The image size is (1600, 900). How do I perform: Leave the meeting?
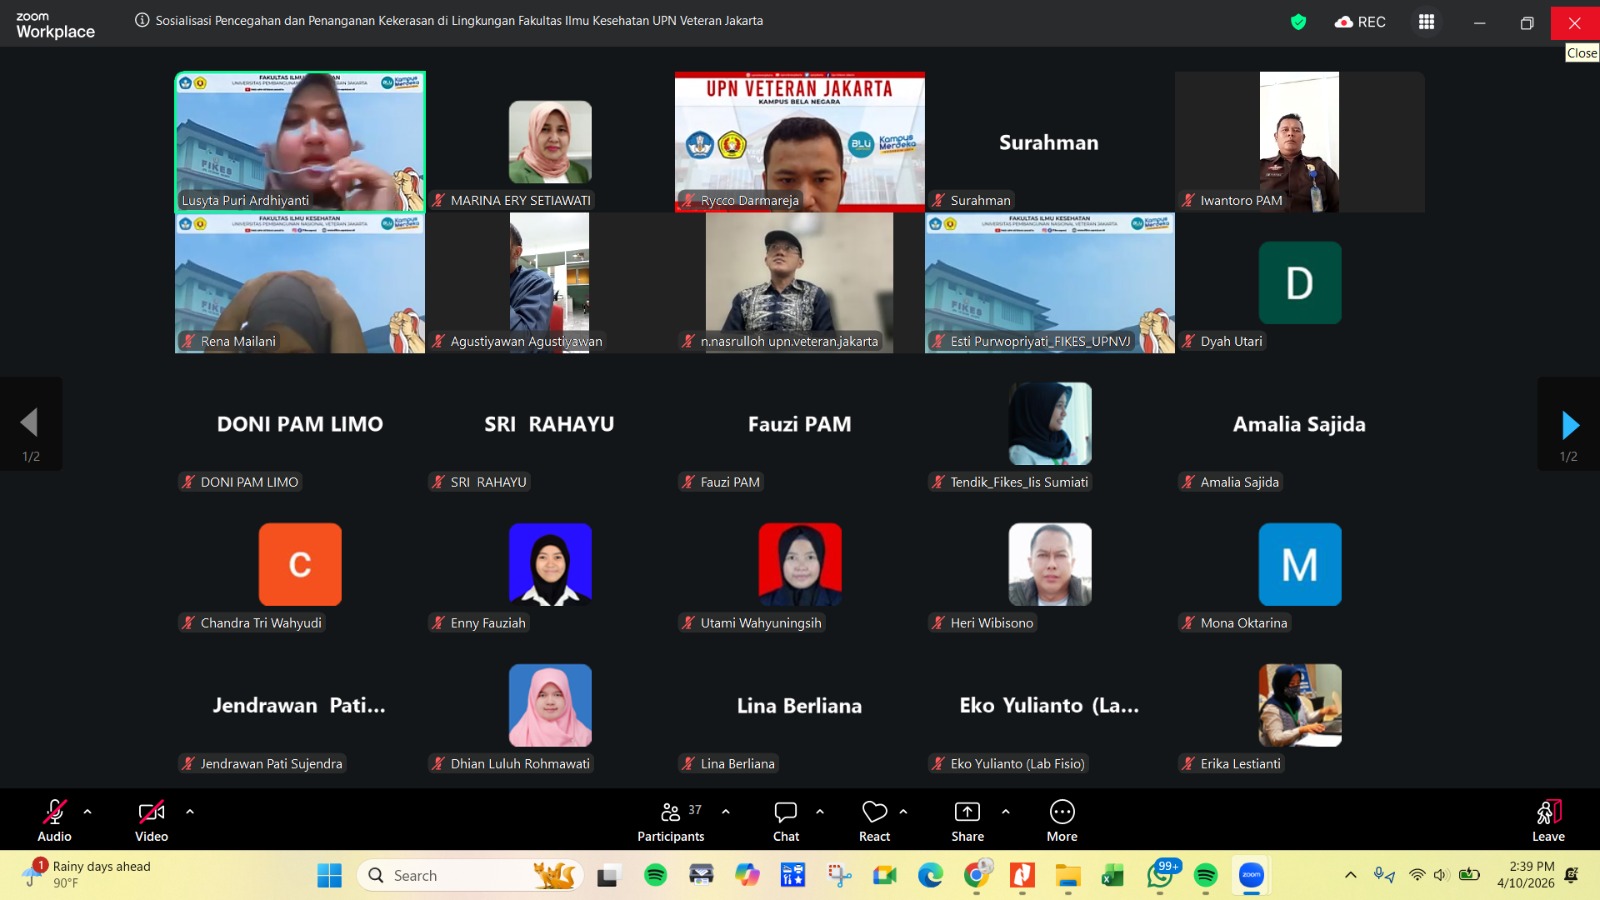coord(1548,820)
